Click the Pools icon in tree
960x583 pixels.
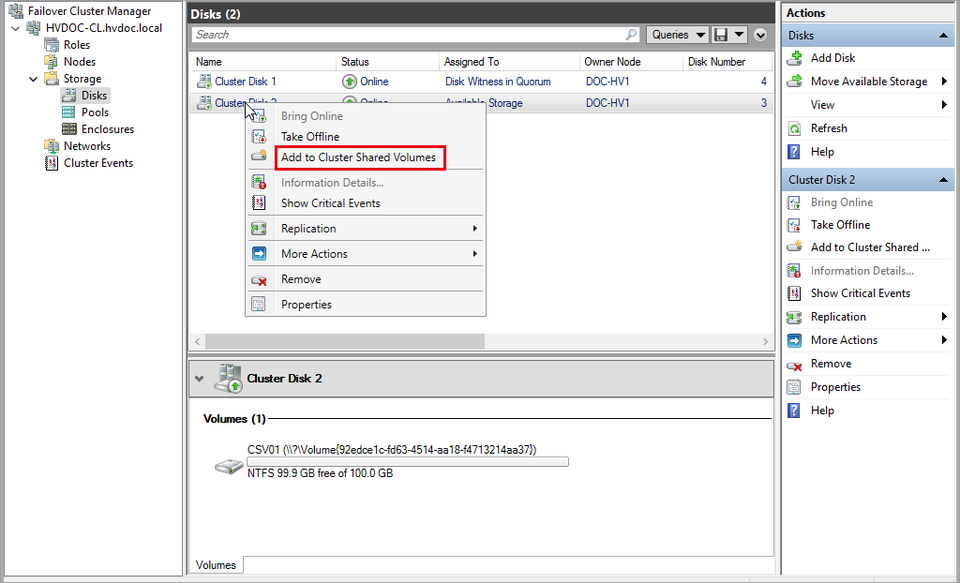pyautogui.click(x=69, y=112)
